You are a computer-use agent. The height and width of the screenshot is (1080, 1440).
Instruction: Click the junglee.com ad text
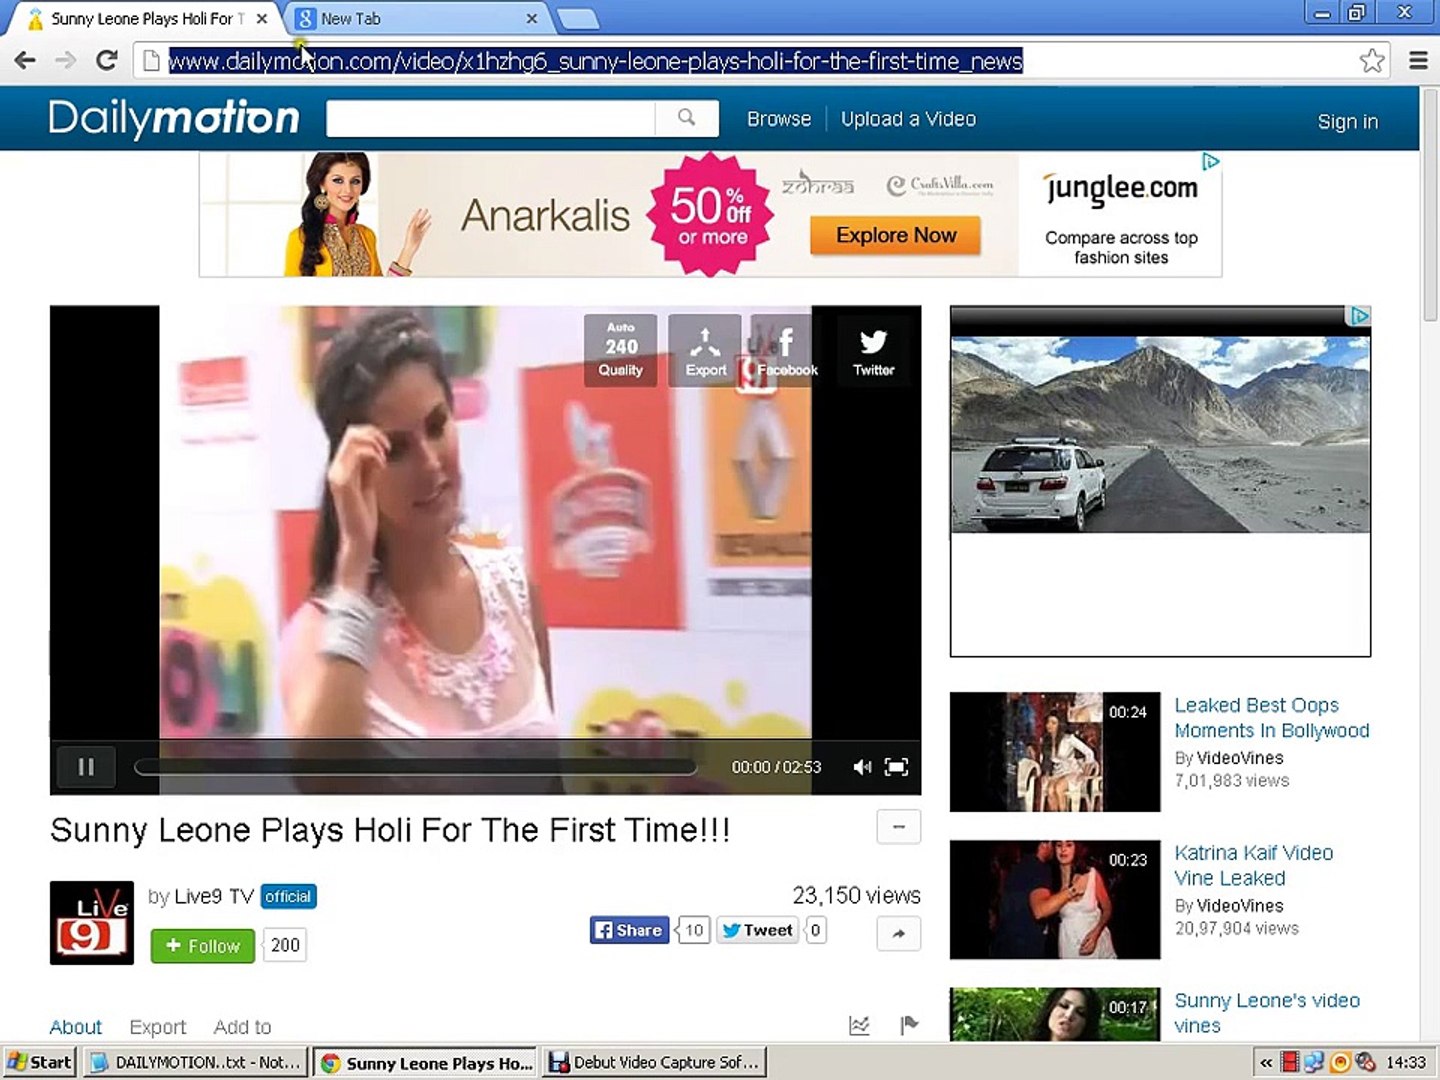pos(1121,187)
